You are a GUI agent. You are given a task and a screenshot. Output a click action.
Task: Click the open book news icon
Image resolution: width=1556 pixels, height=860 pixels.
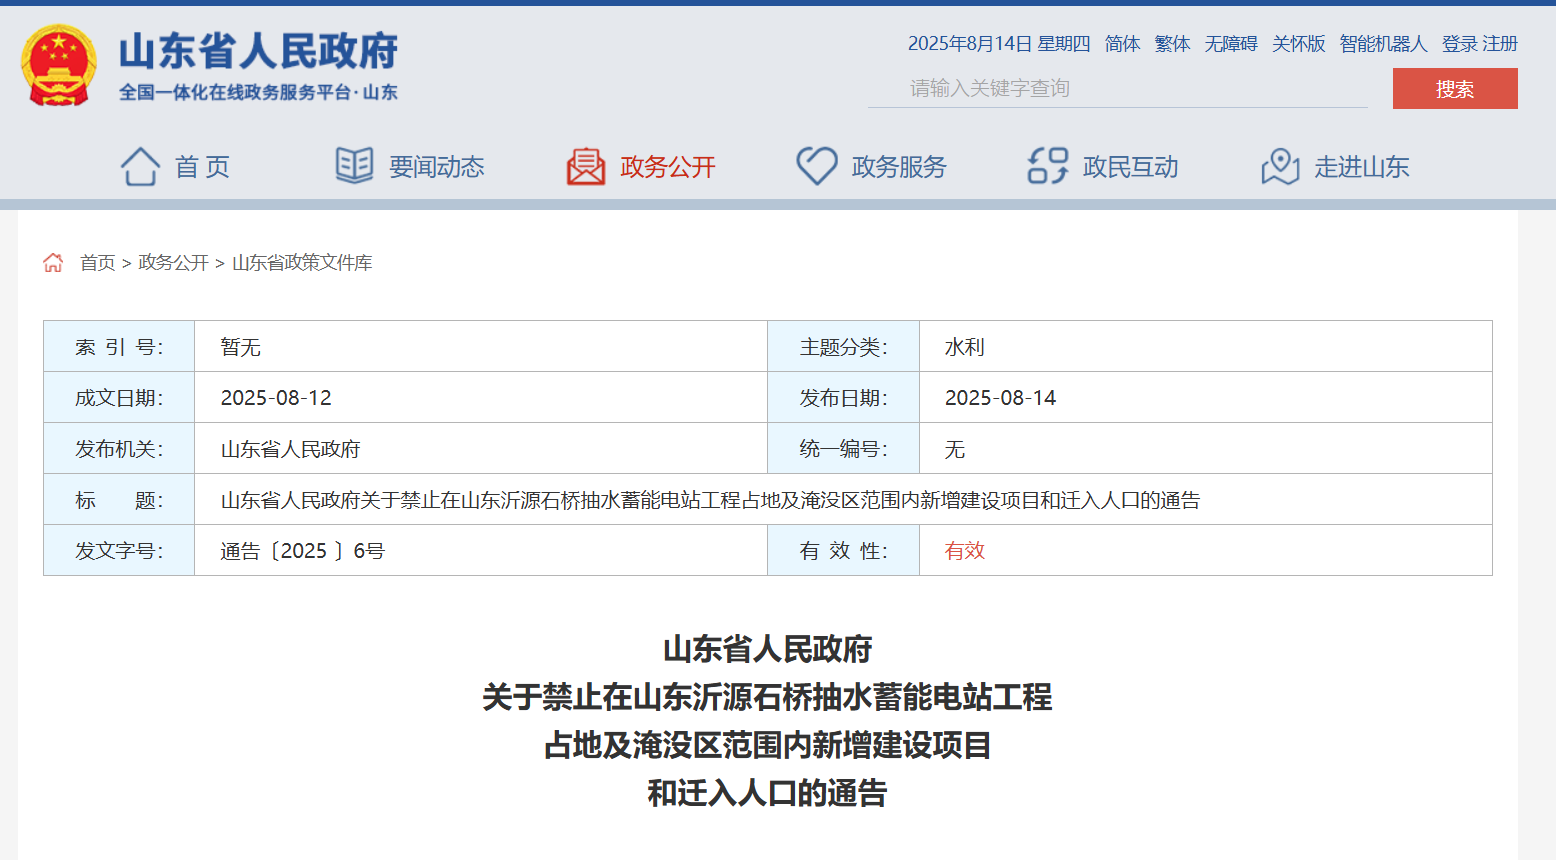(x=354, y=166)
